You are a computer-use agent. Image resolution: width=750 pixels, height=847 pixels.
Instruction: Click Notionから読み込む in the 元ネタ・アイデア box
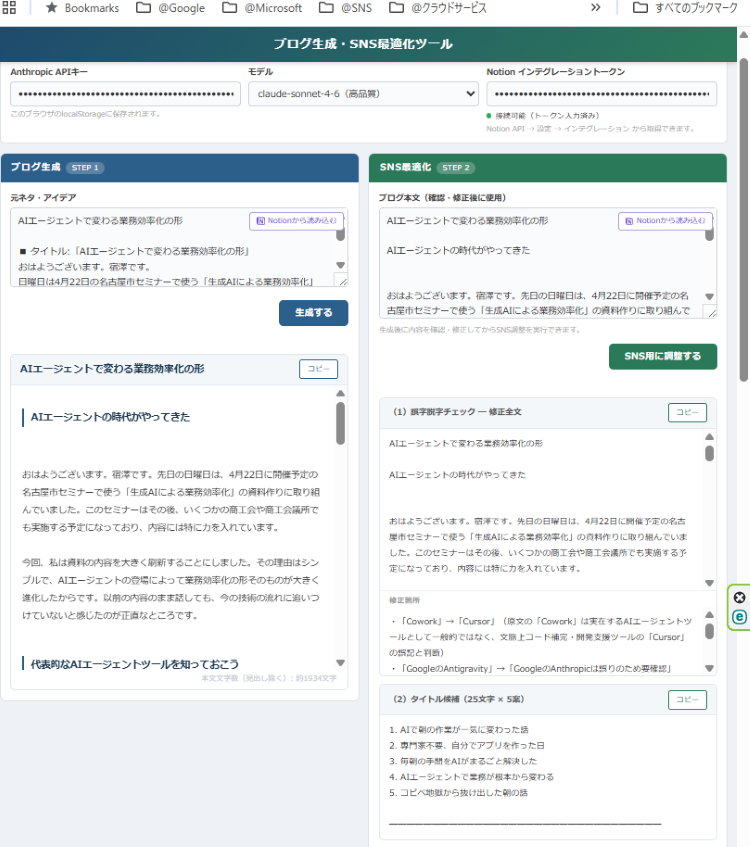[x=295, y=221]
